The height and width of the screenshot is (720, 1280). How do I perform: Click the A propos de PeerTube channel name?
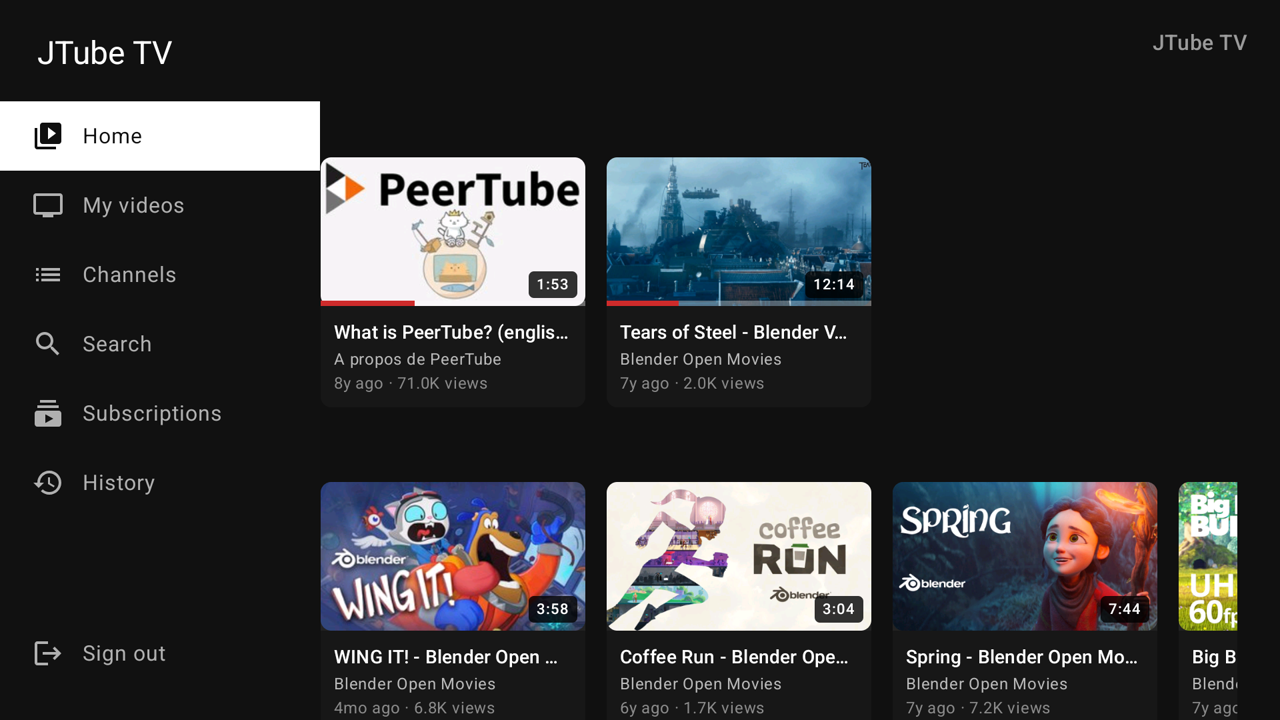(x=418, y=359)
